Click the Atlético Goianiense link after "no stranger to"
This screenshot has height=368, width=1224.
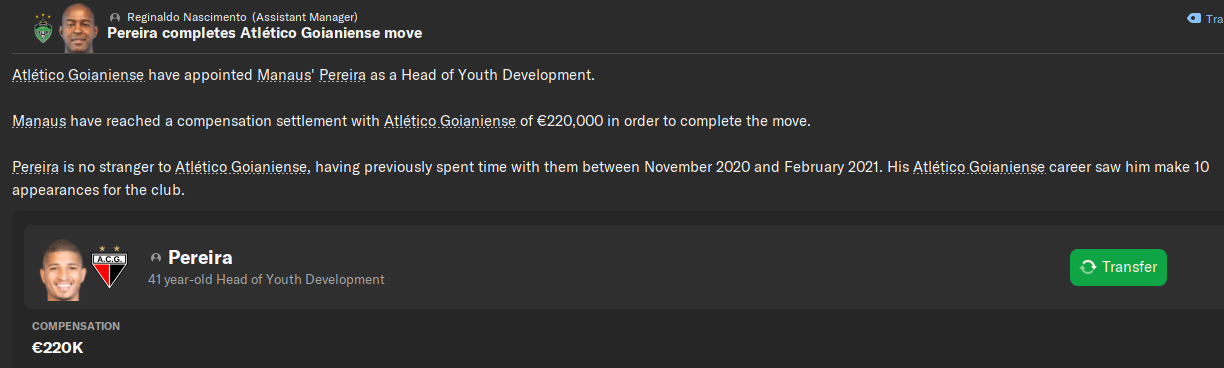click(x=241, y=167)
